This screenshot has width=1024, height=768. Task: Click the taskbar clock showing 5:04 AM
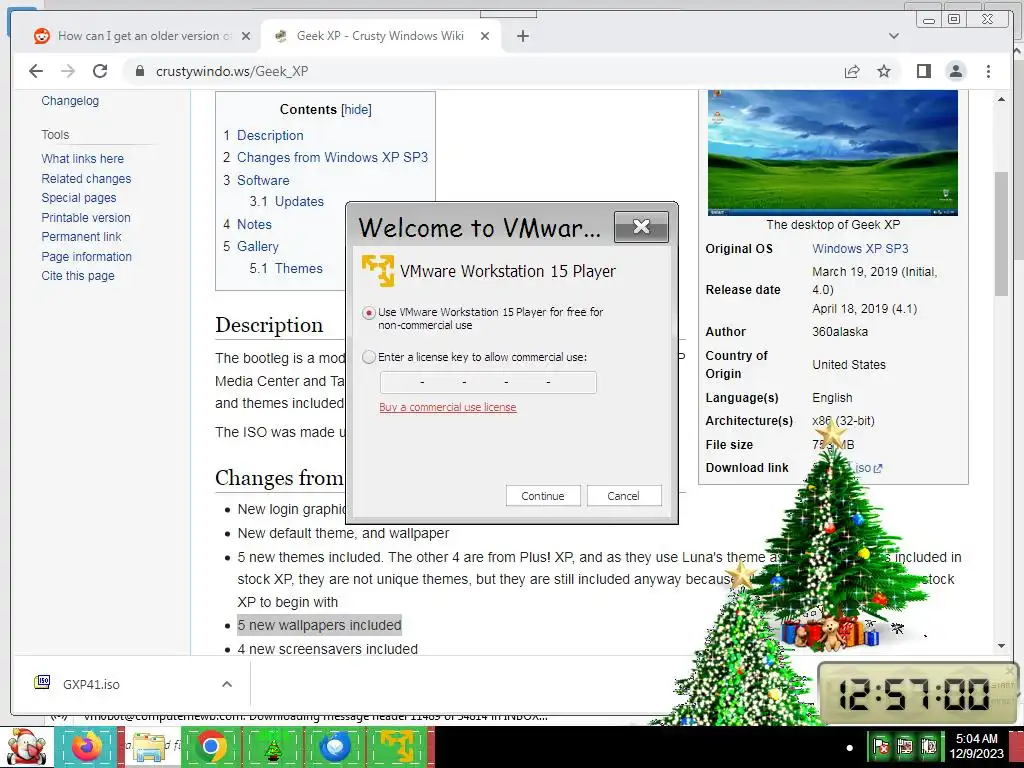point(977,746)
